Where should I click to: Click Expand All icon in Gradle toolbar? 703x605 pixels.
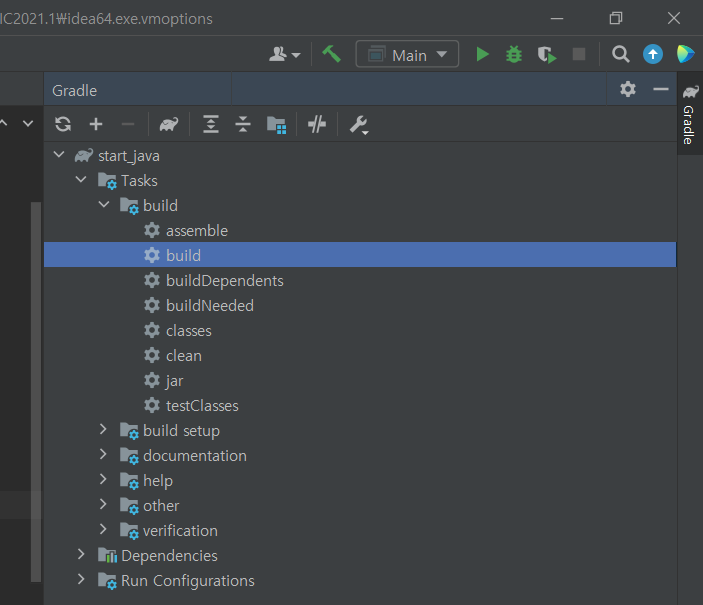tap(211, 124)
